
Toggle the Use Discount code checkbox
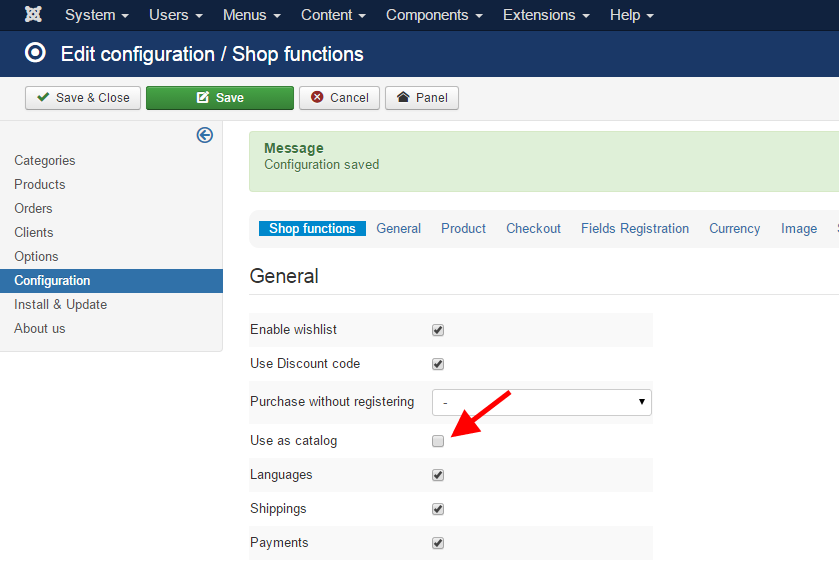point(438,364)
